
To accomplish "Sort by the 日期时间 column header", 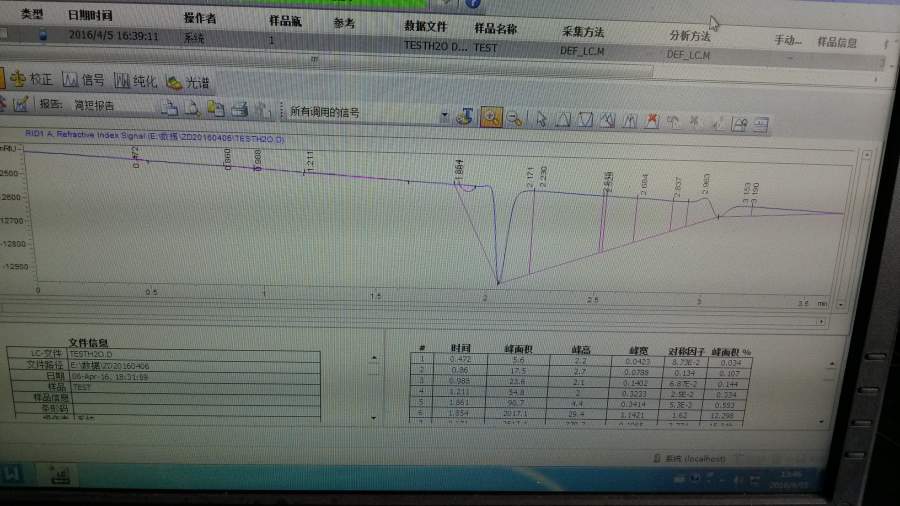I will [90, 15].
